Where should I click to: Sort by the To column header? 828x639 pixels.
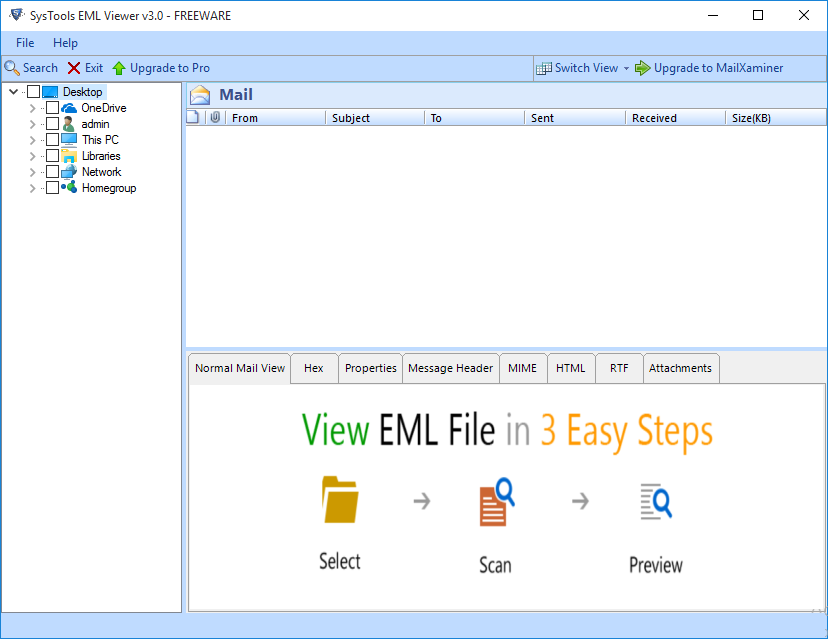click(474, 118)
